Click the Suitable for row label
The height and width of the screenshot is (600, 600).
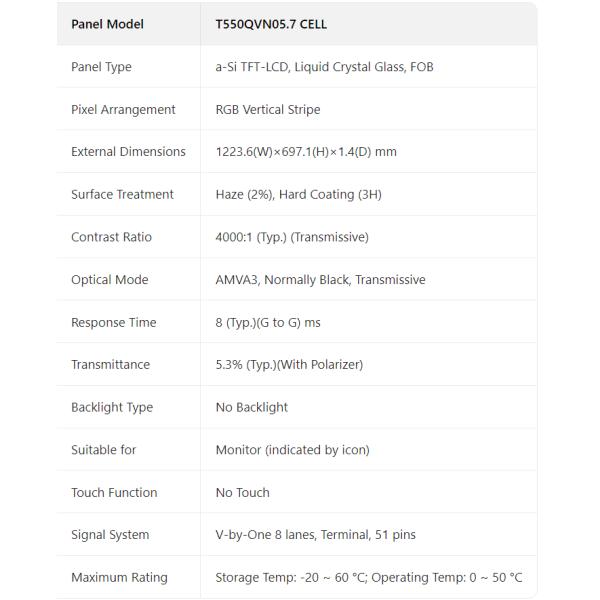pos(103,450)
